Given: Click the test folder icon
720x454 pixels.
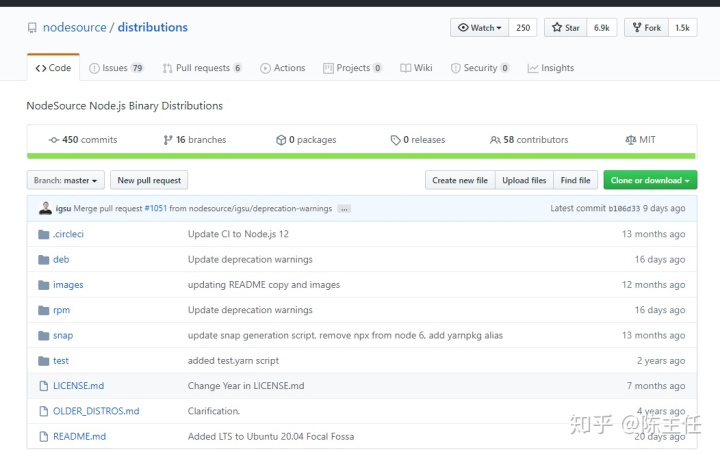Looking at the screenshot, I should [x=44, y=361].
